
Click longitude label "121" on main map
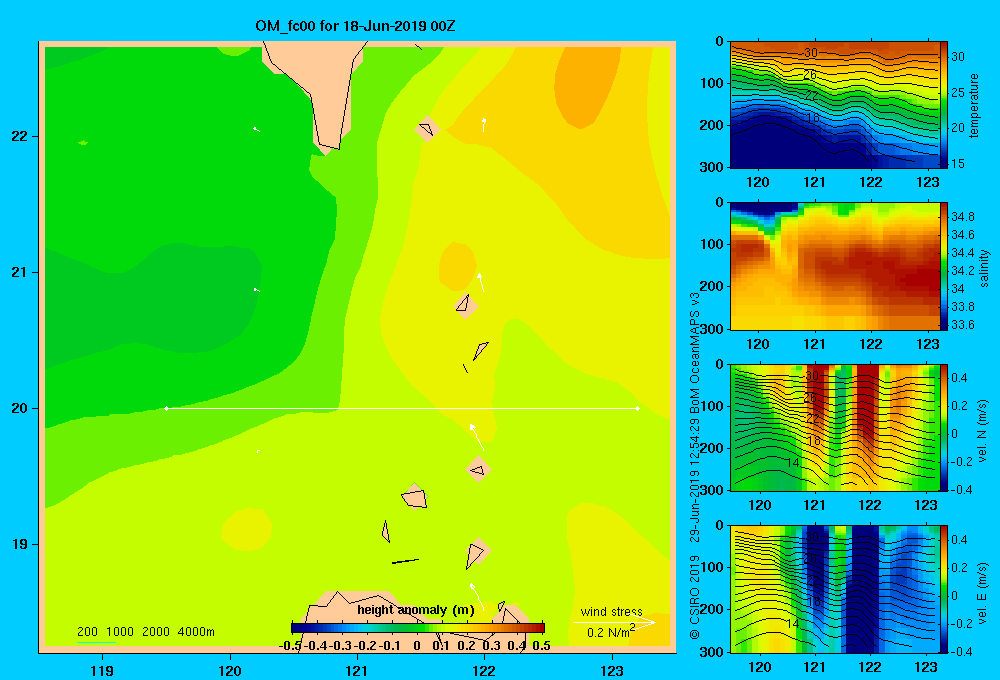click(x=357, y=670)
